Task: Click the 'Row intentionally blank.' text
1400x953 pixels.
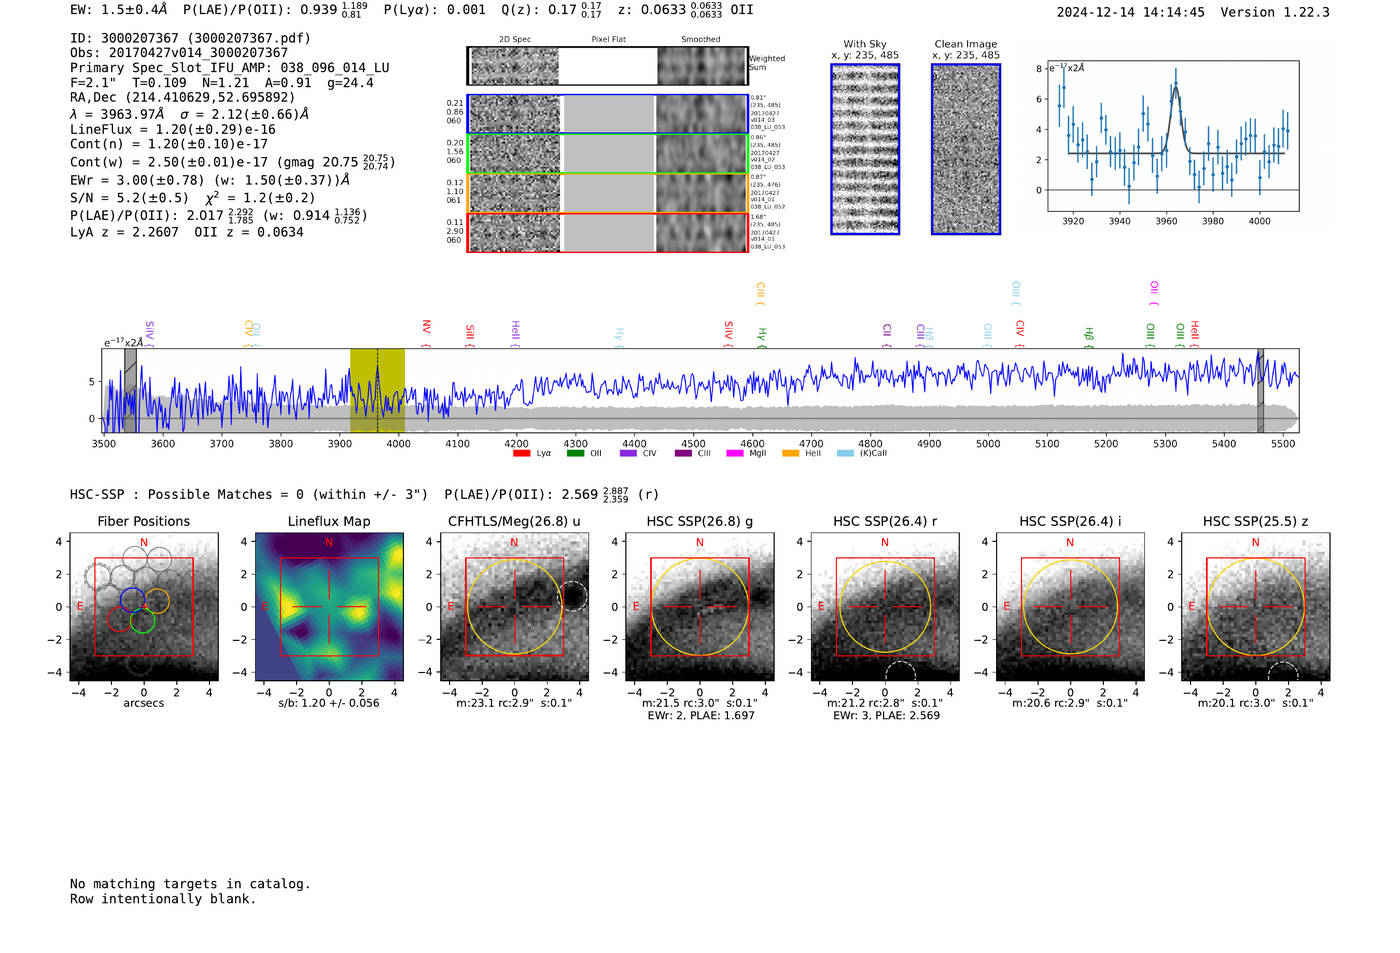Action: (163, 899)
